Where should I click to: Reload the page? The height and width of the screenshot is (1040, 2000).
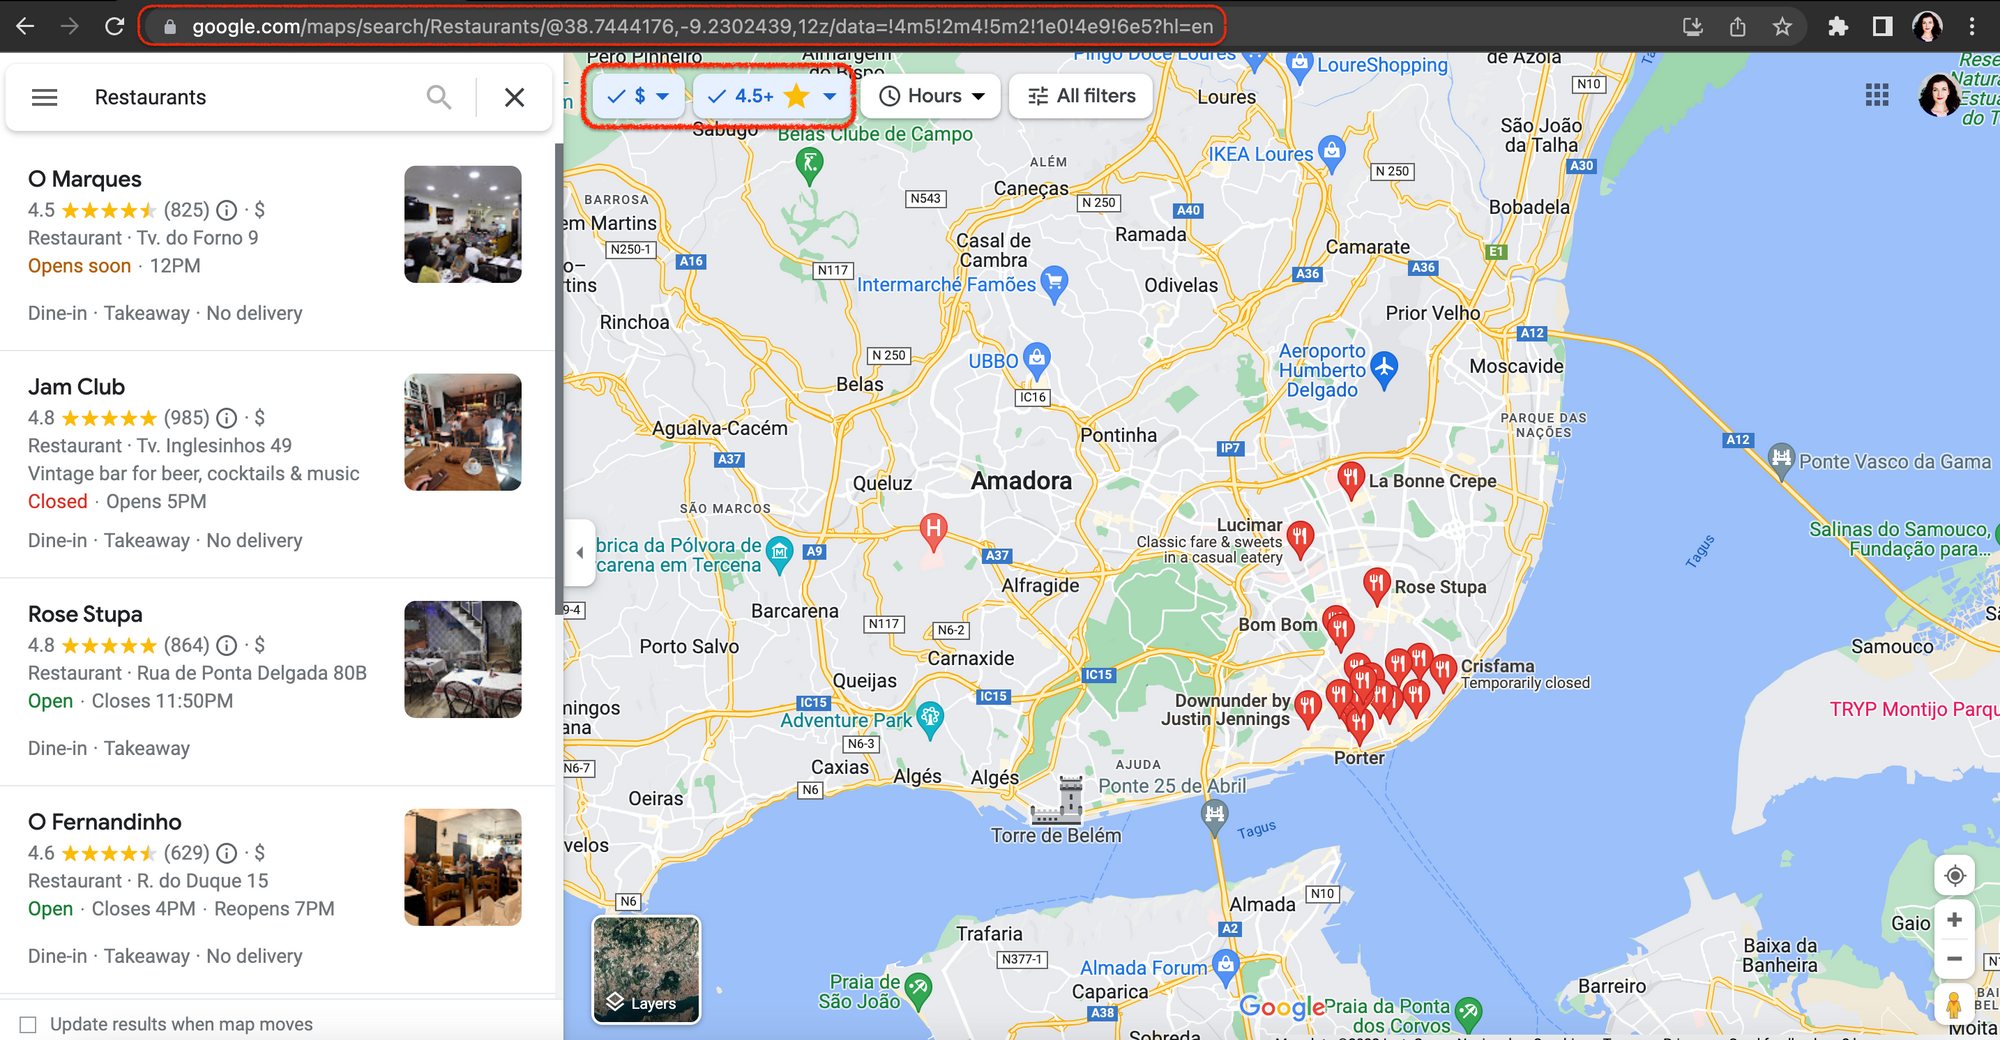click(114, 26)
